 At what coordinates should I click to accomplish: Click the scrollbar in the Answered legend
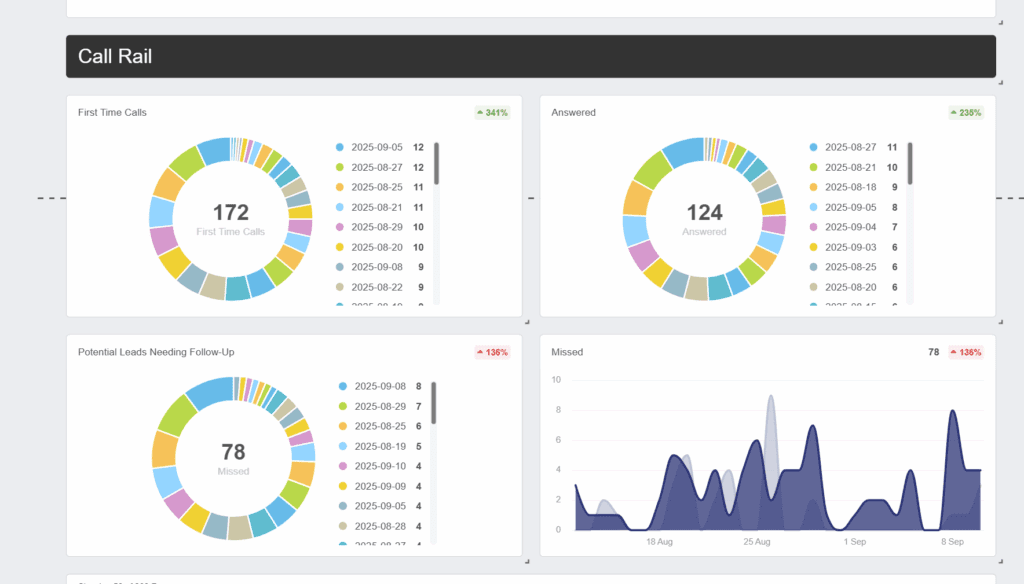910,165
